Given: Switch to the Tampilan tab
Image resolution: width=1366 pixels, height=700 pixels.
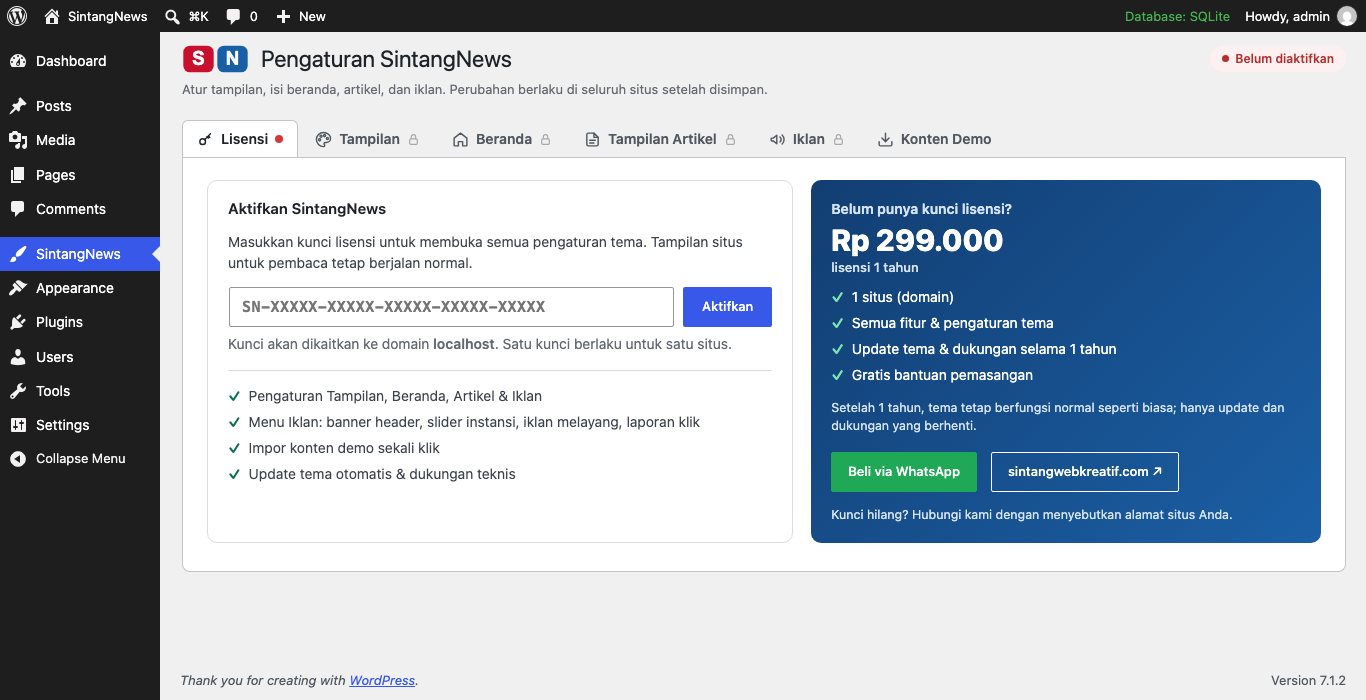Looking at the screenshot, I should pos(367,139).
